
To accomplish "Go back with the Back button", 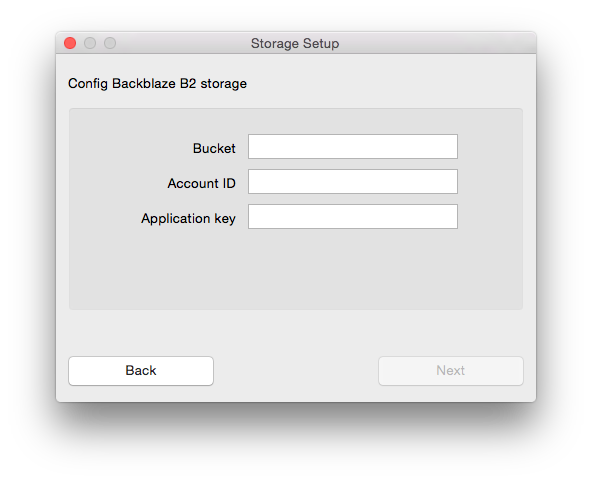I will 141,371.
